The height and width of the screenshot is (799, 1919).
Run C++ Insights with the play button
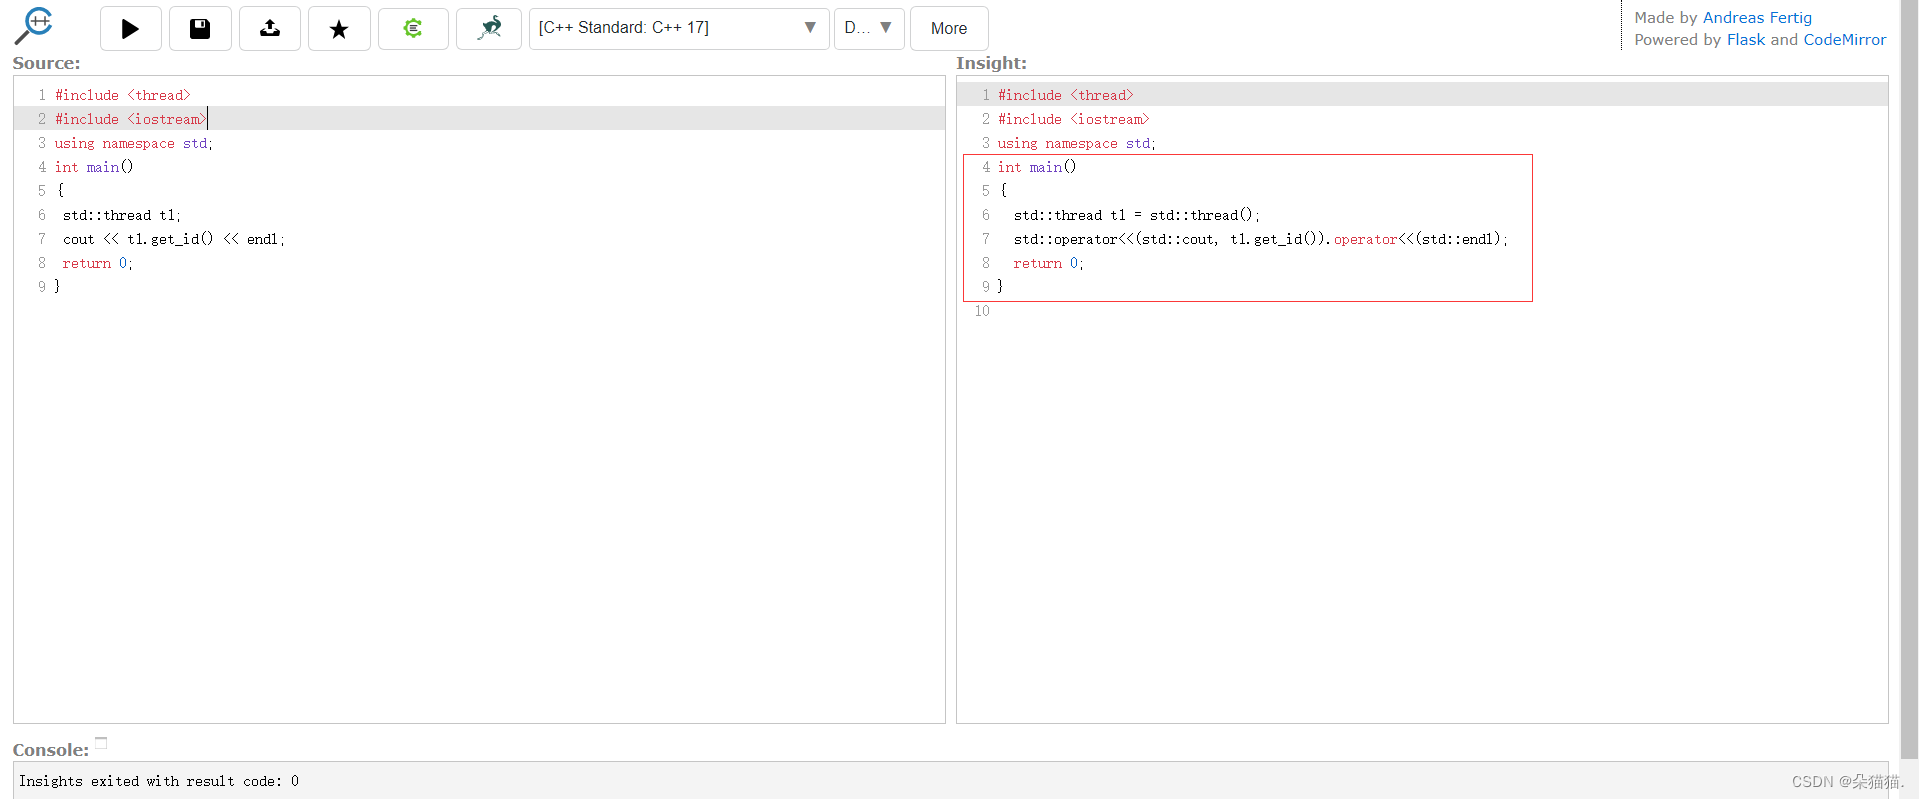(131, 28)
